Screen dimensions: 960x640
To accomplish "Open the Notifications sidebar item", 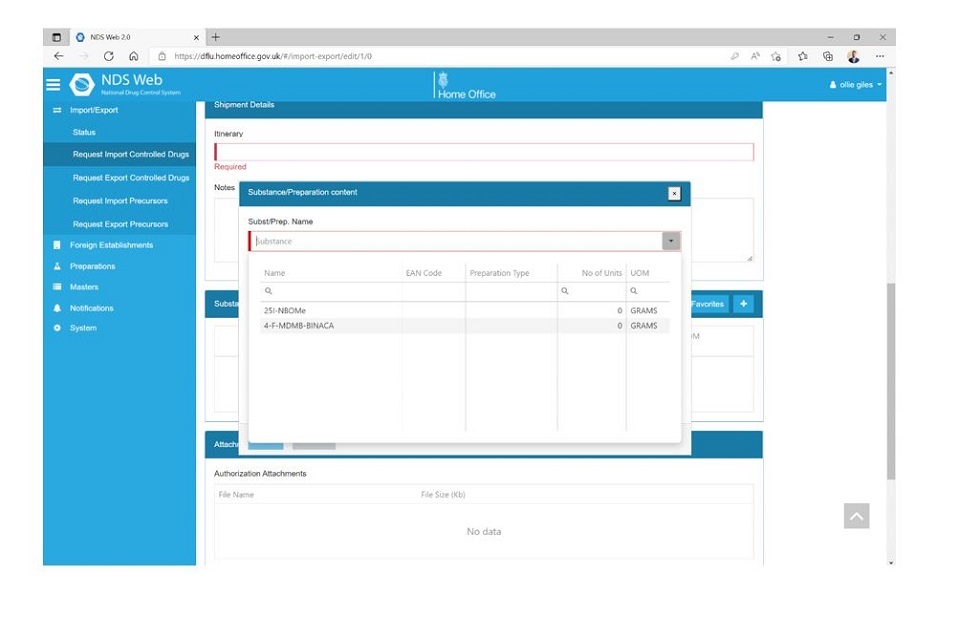I will tap(91, 308).
